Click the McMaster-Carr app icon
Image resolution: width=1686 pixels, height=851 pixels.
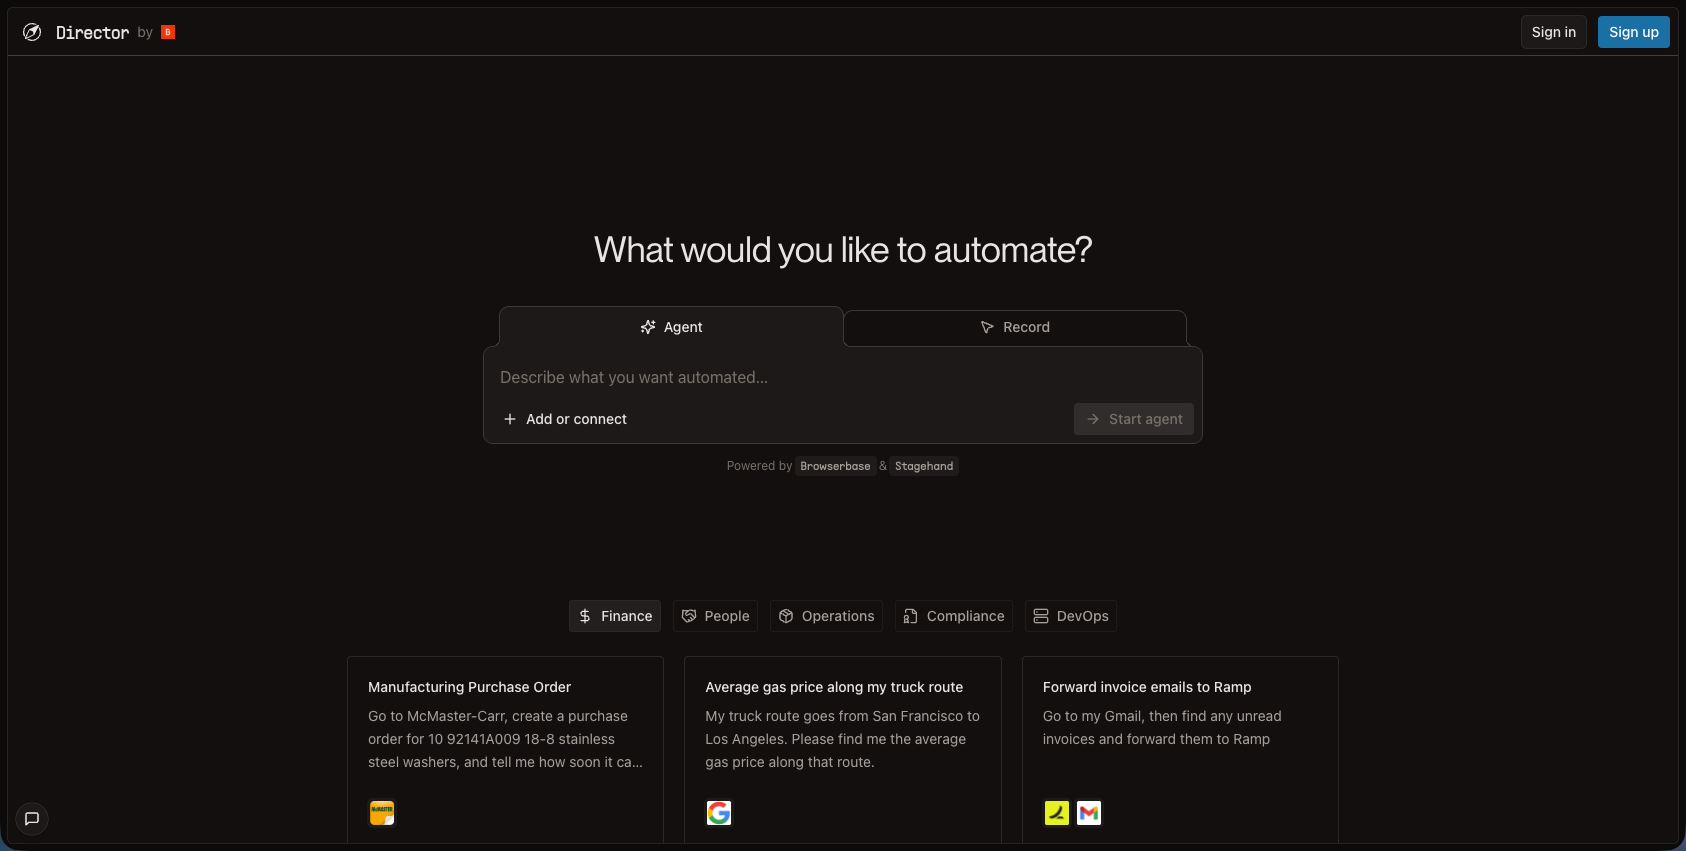tap(382, 813)
